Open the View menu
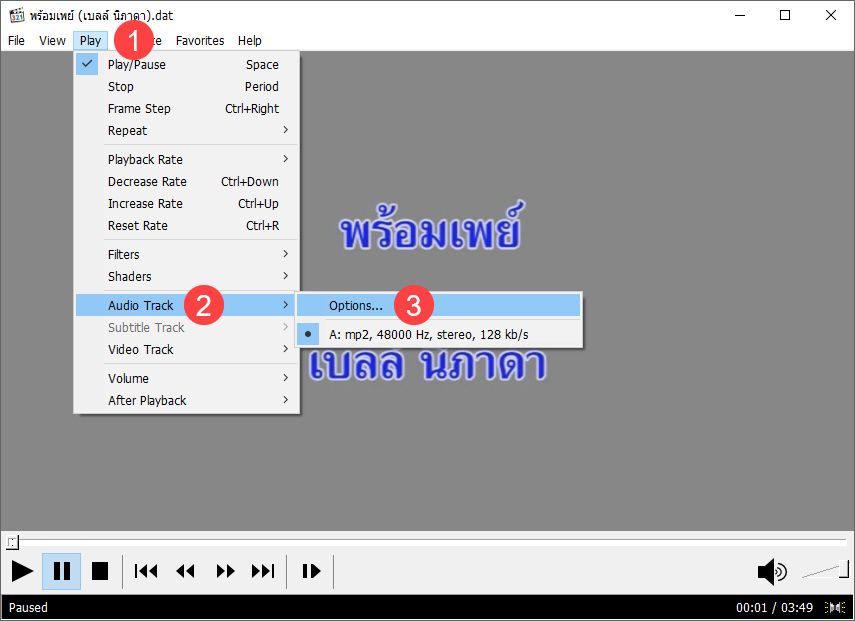 52,41
